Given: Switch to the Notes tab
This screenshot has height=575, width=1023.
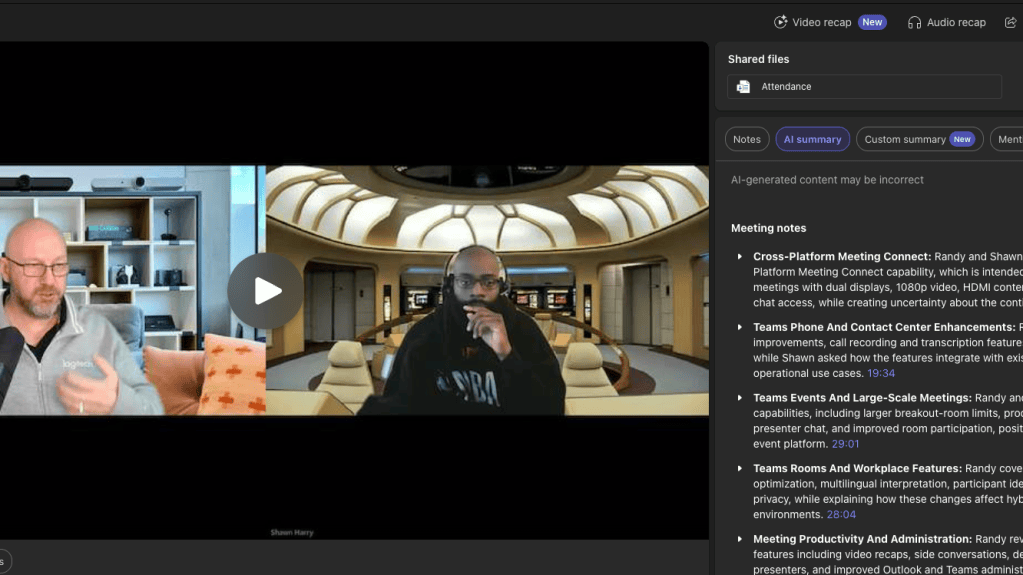Looking at the screenshot, I should point(746,139).
